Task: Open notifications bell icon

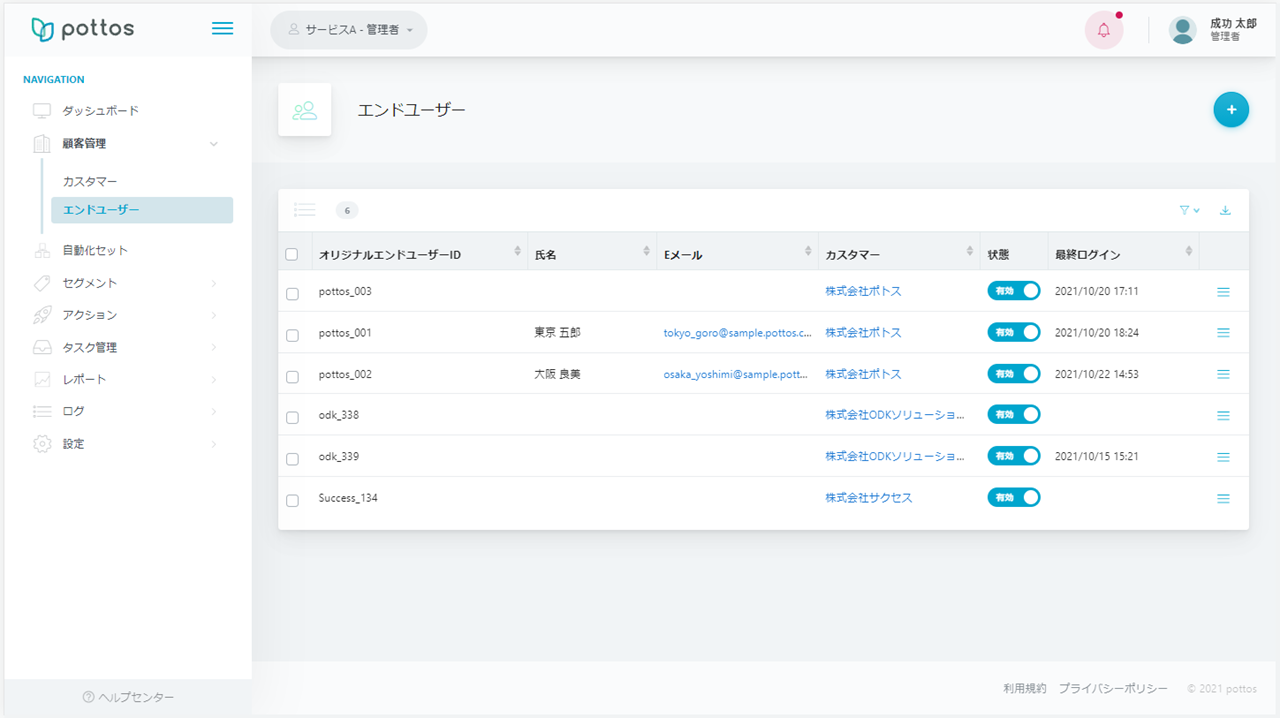Action: pyautogui.click(x=1104, y=30)
